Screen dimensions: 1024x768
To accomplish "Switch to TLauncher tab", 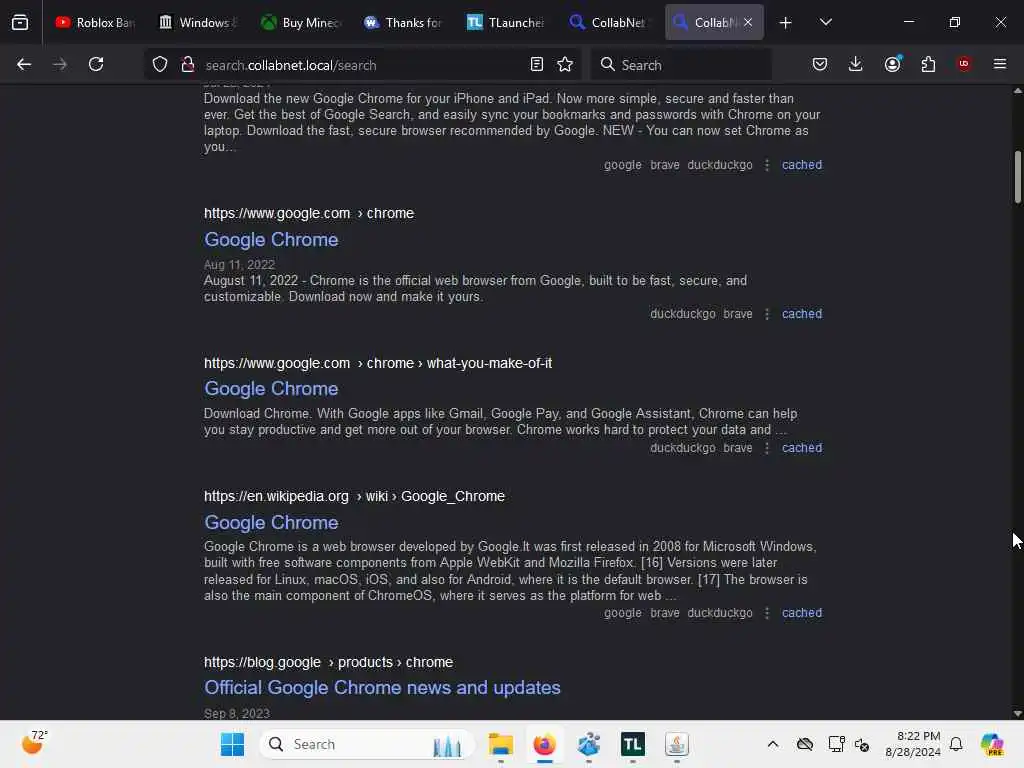I will [507, 23].
